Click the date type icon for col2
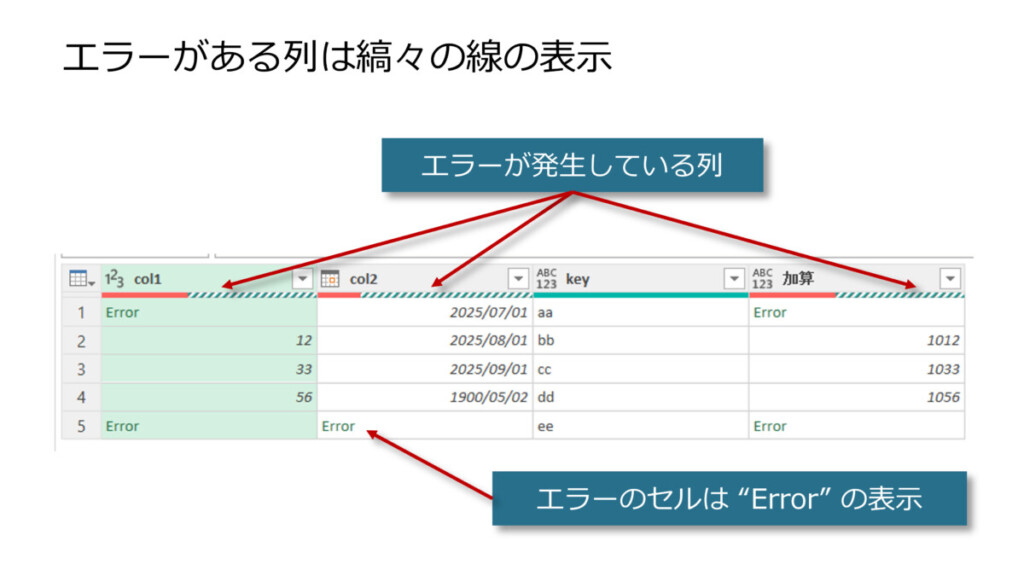Viewport: 1024px width, 576px height. (330, 279)
